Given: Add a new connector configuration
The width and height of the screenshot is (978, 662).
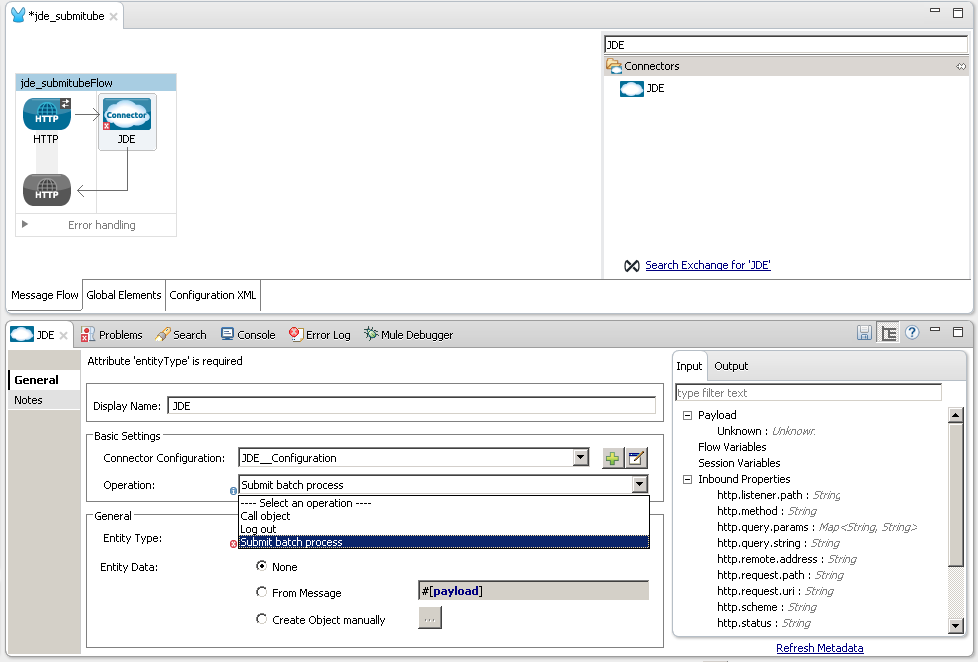Looking at the screenshot, I should pos(612,458).
